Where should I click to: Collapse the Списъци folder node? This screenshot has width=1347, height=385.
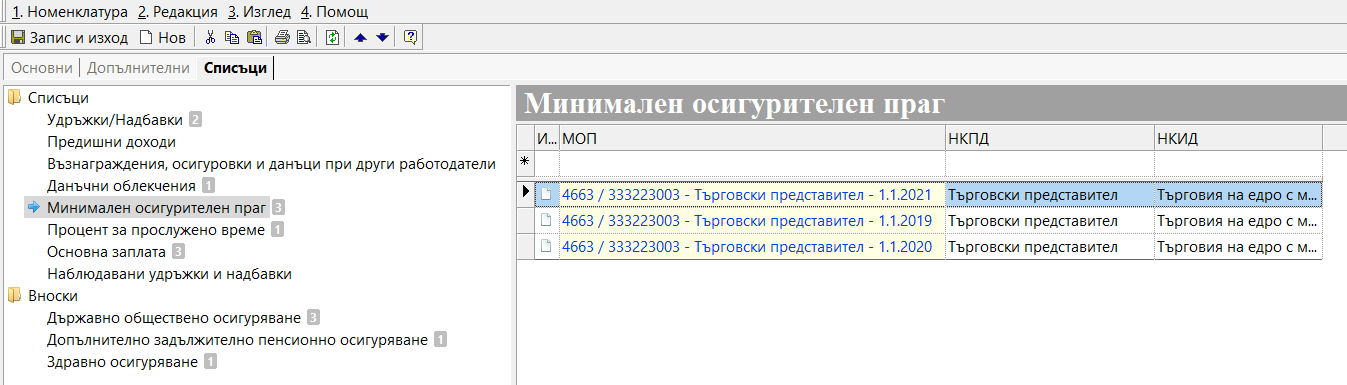click(14, 98)
